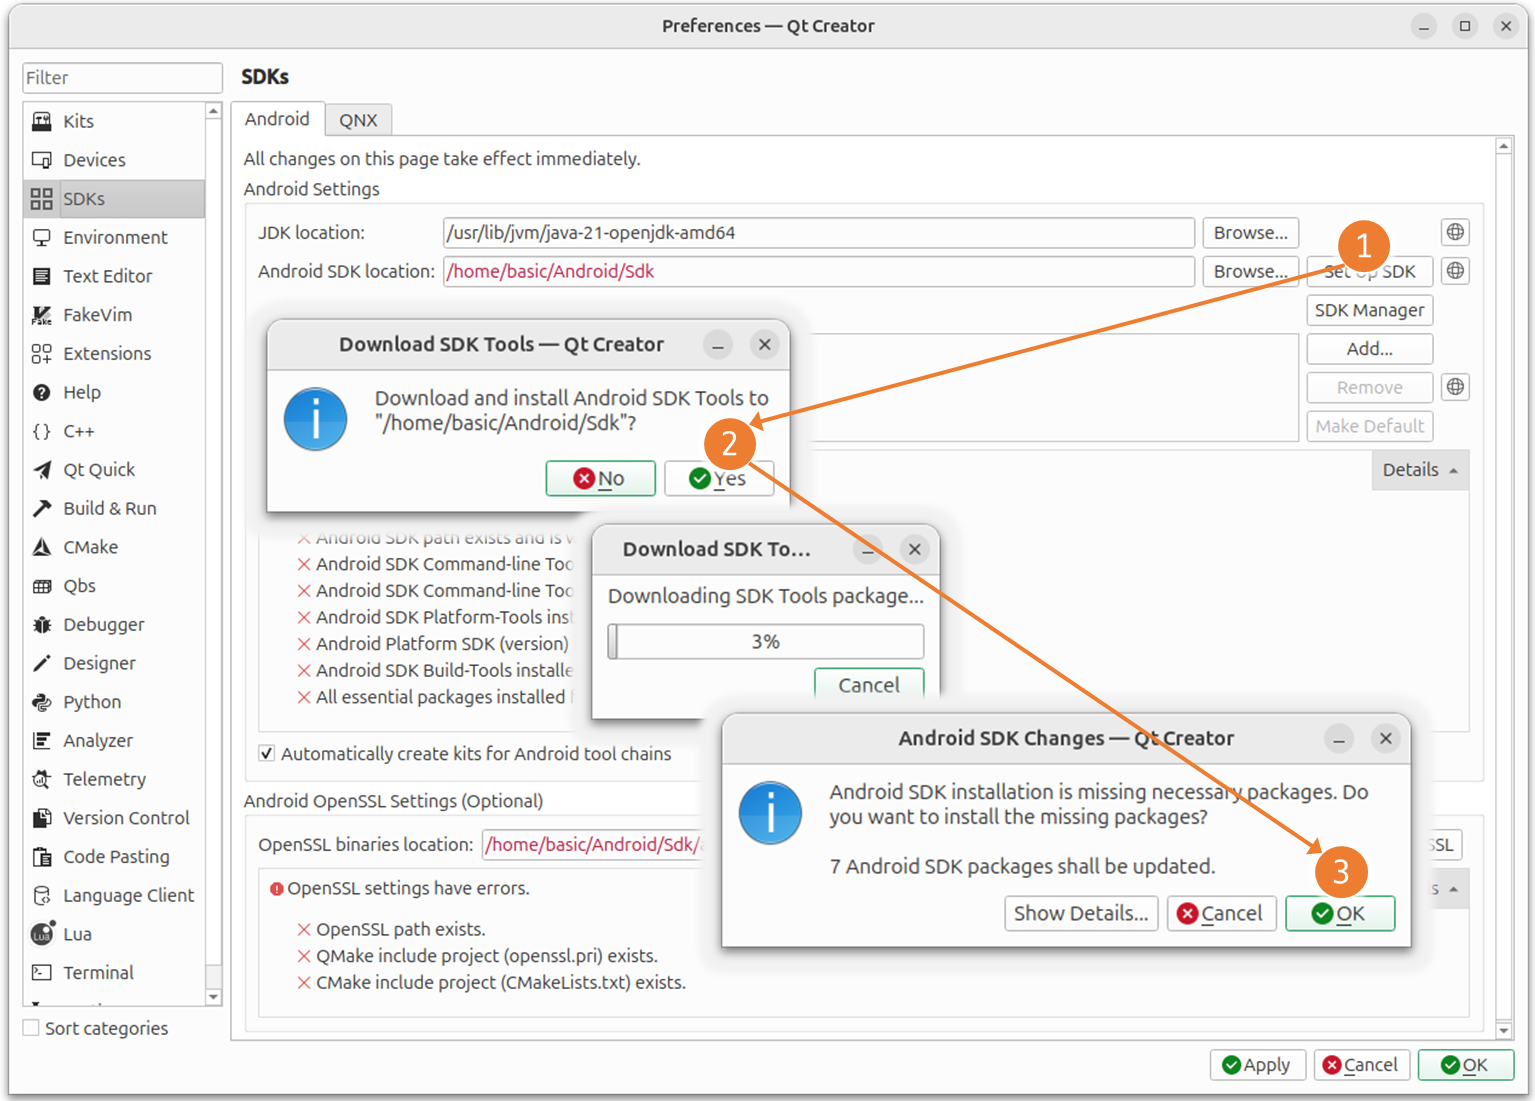Open the Kits category icon
The width and height of the screenshot is (1535, 1101).
pyautogui.click(x=41, y=121)
